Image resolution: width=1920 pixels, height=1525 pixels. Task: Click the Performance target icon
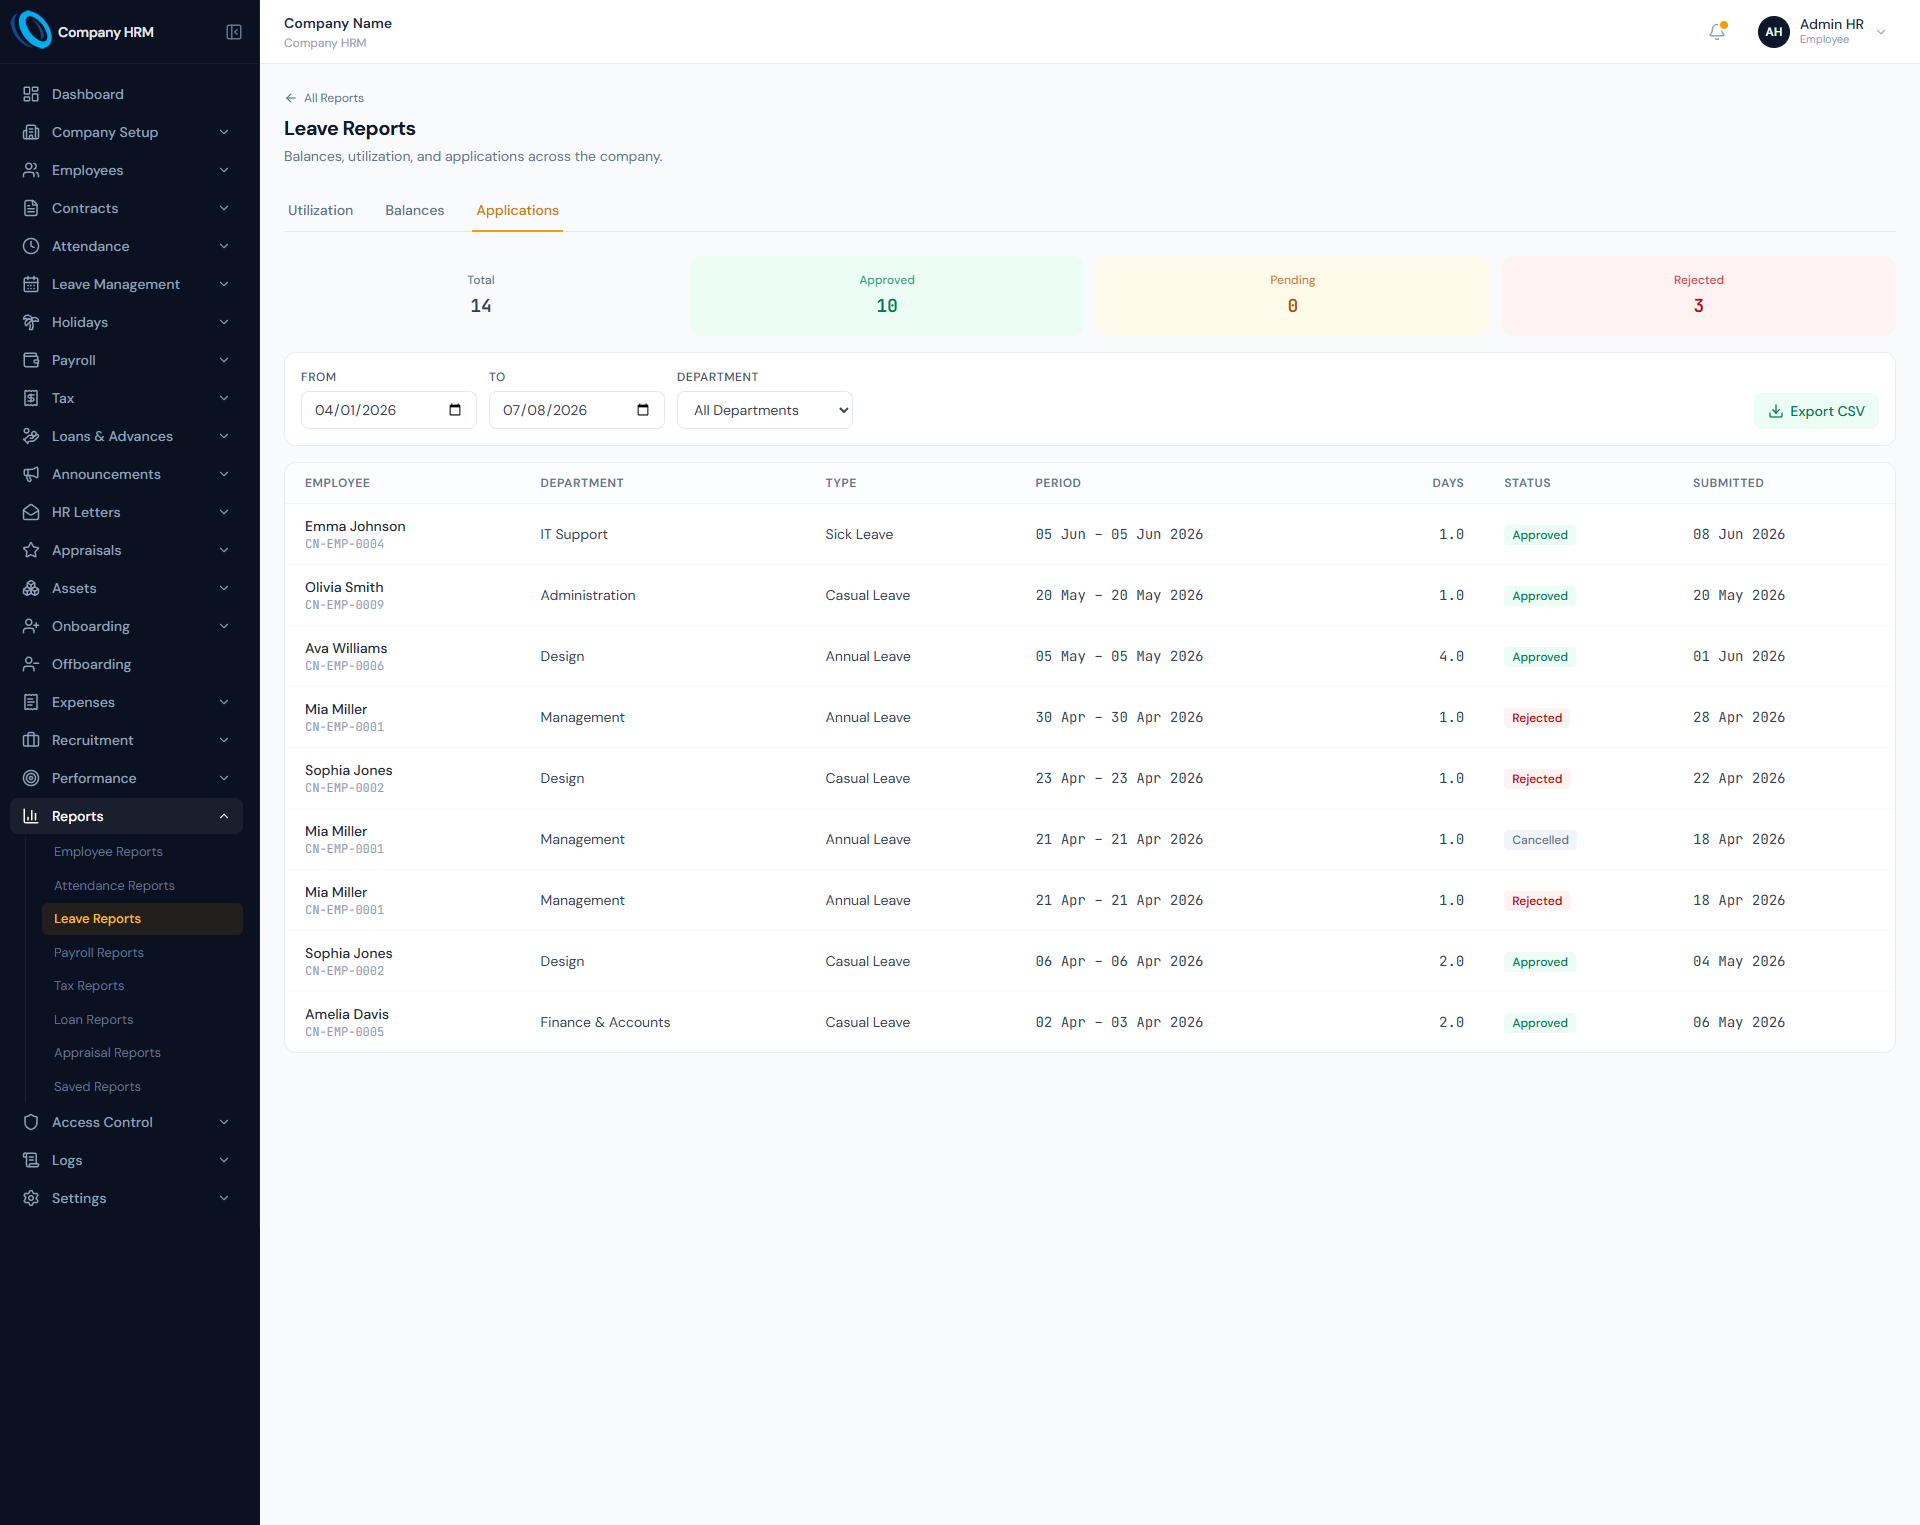(x=31, y=778)
